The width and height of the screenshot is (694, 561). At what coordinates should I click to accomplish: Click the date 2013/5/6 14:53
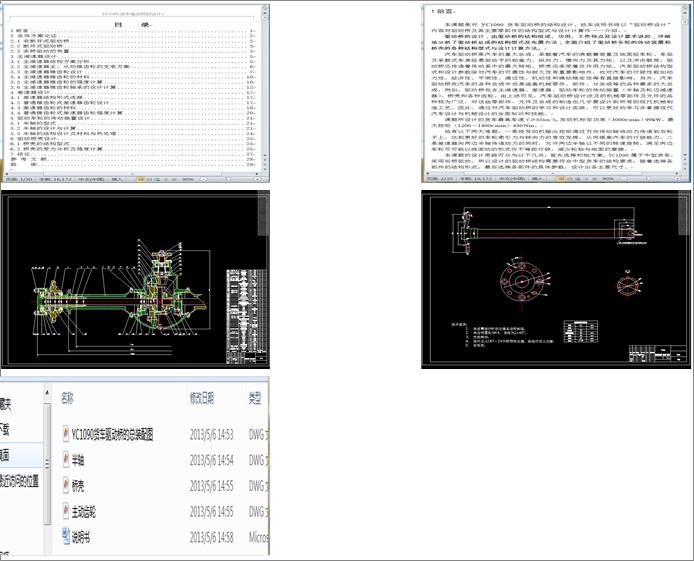point(212,434)
